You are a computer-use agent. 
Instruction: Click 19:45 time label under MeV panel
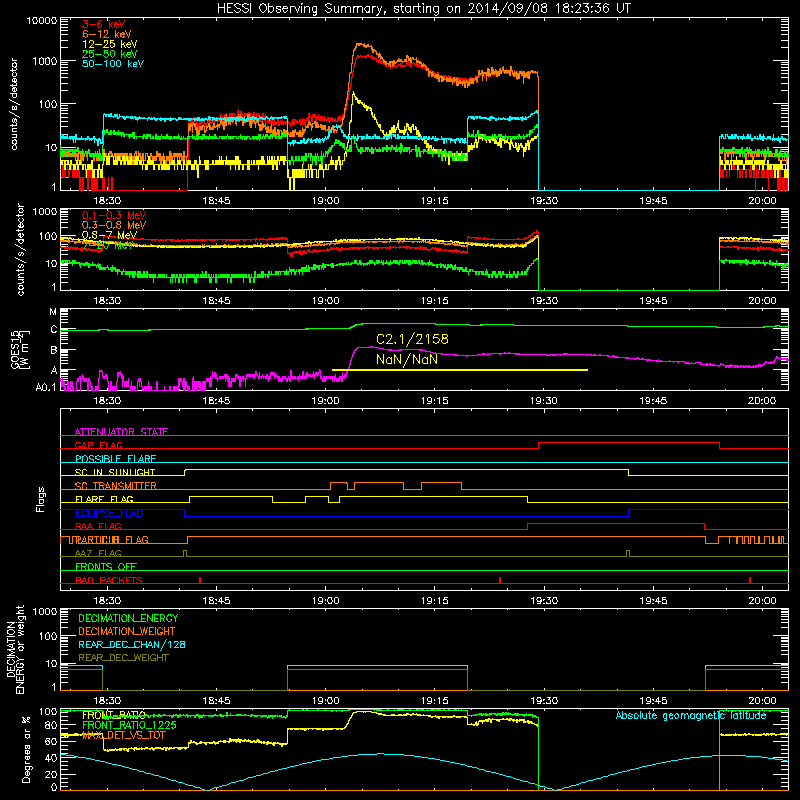(x=653, y=301)
